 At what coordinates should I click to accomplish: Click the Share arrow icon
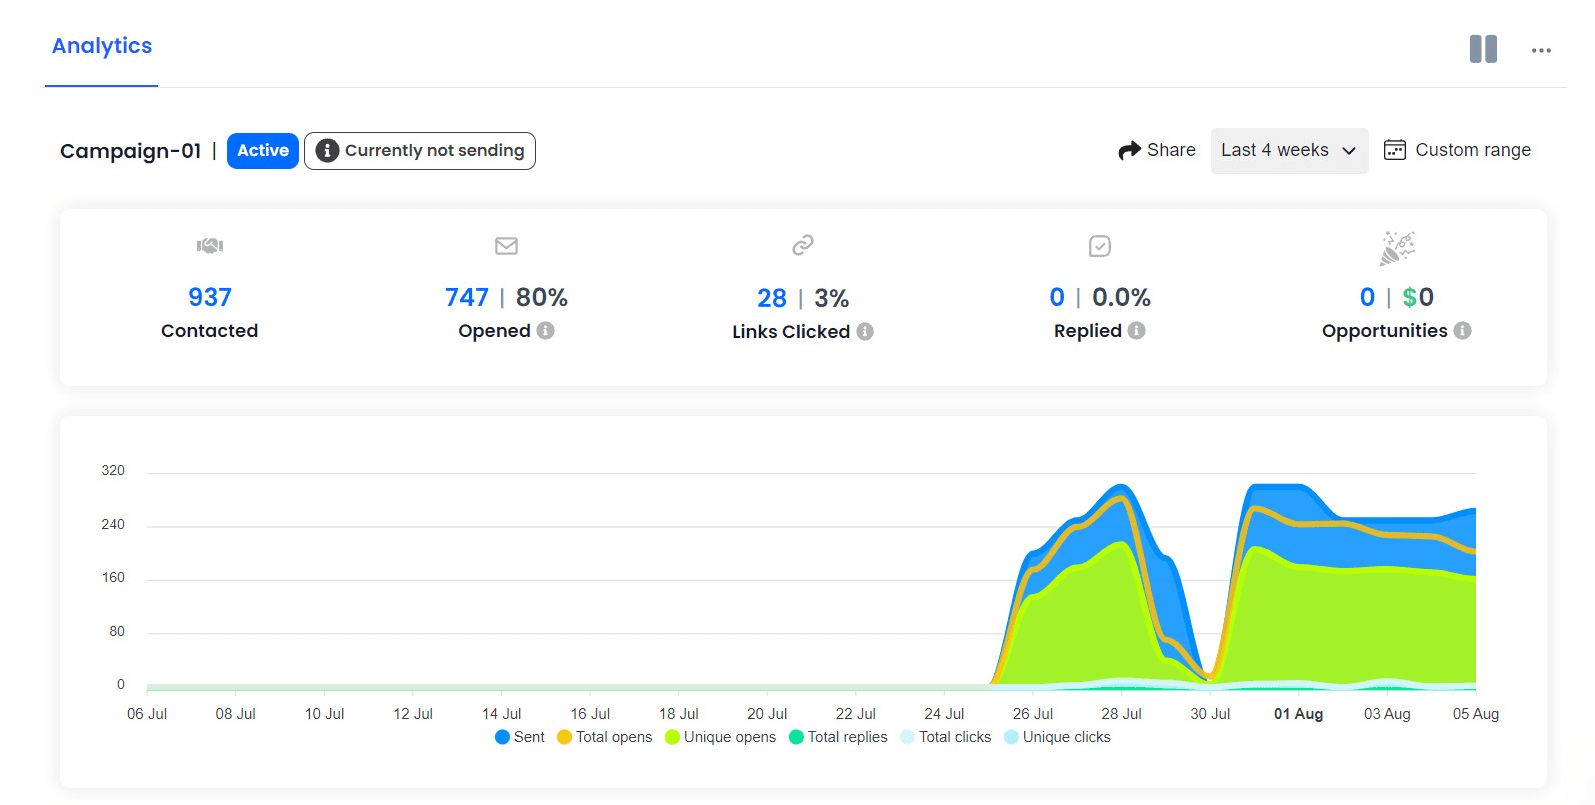(x=1129, y=150)
